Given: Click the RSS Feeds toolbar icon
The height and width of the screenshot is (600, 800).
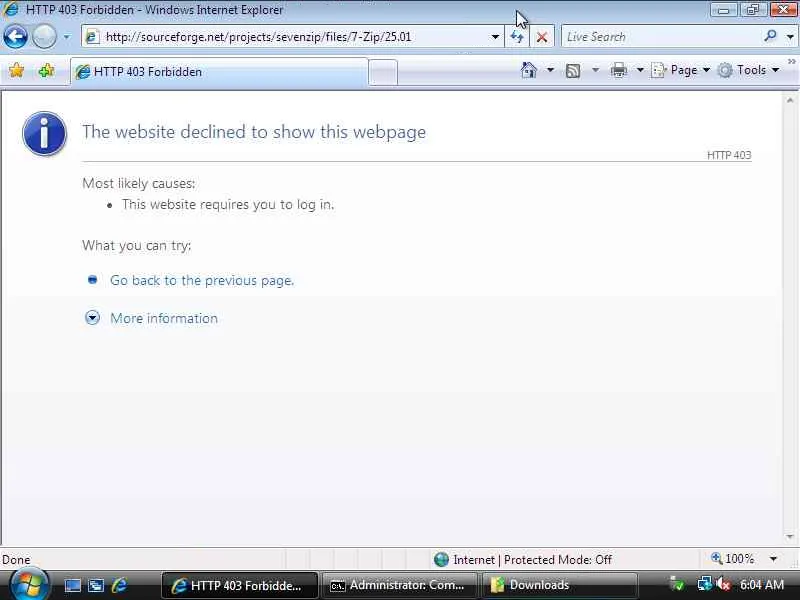Looking at the screenshot, I should point(573,70).
